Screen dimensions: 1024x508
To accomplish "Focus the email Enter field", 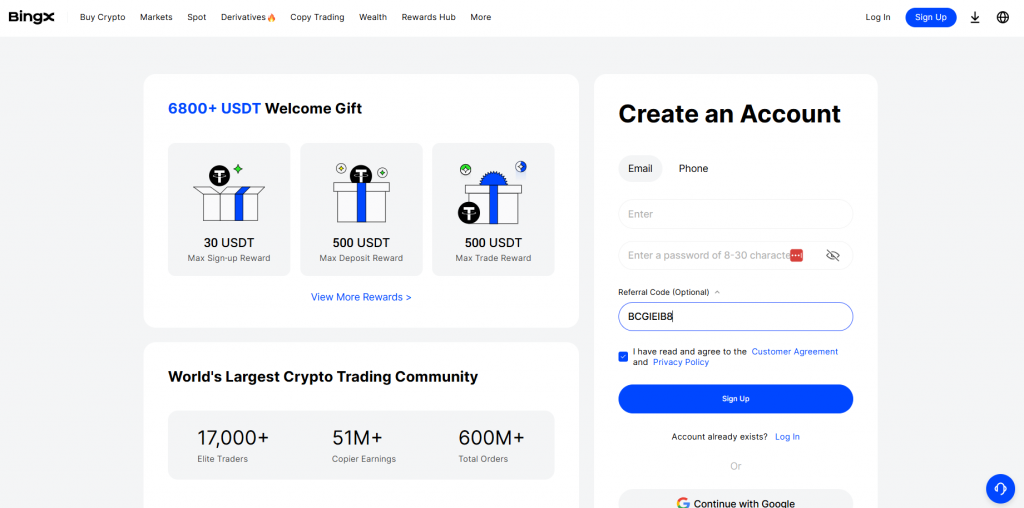I will (x=735, y=214).
